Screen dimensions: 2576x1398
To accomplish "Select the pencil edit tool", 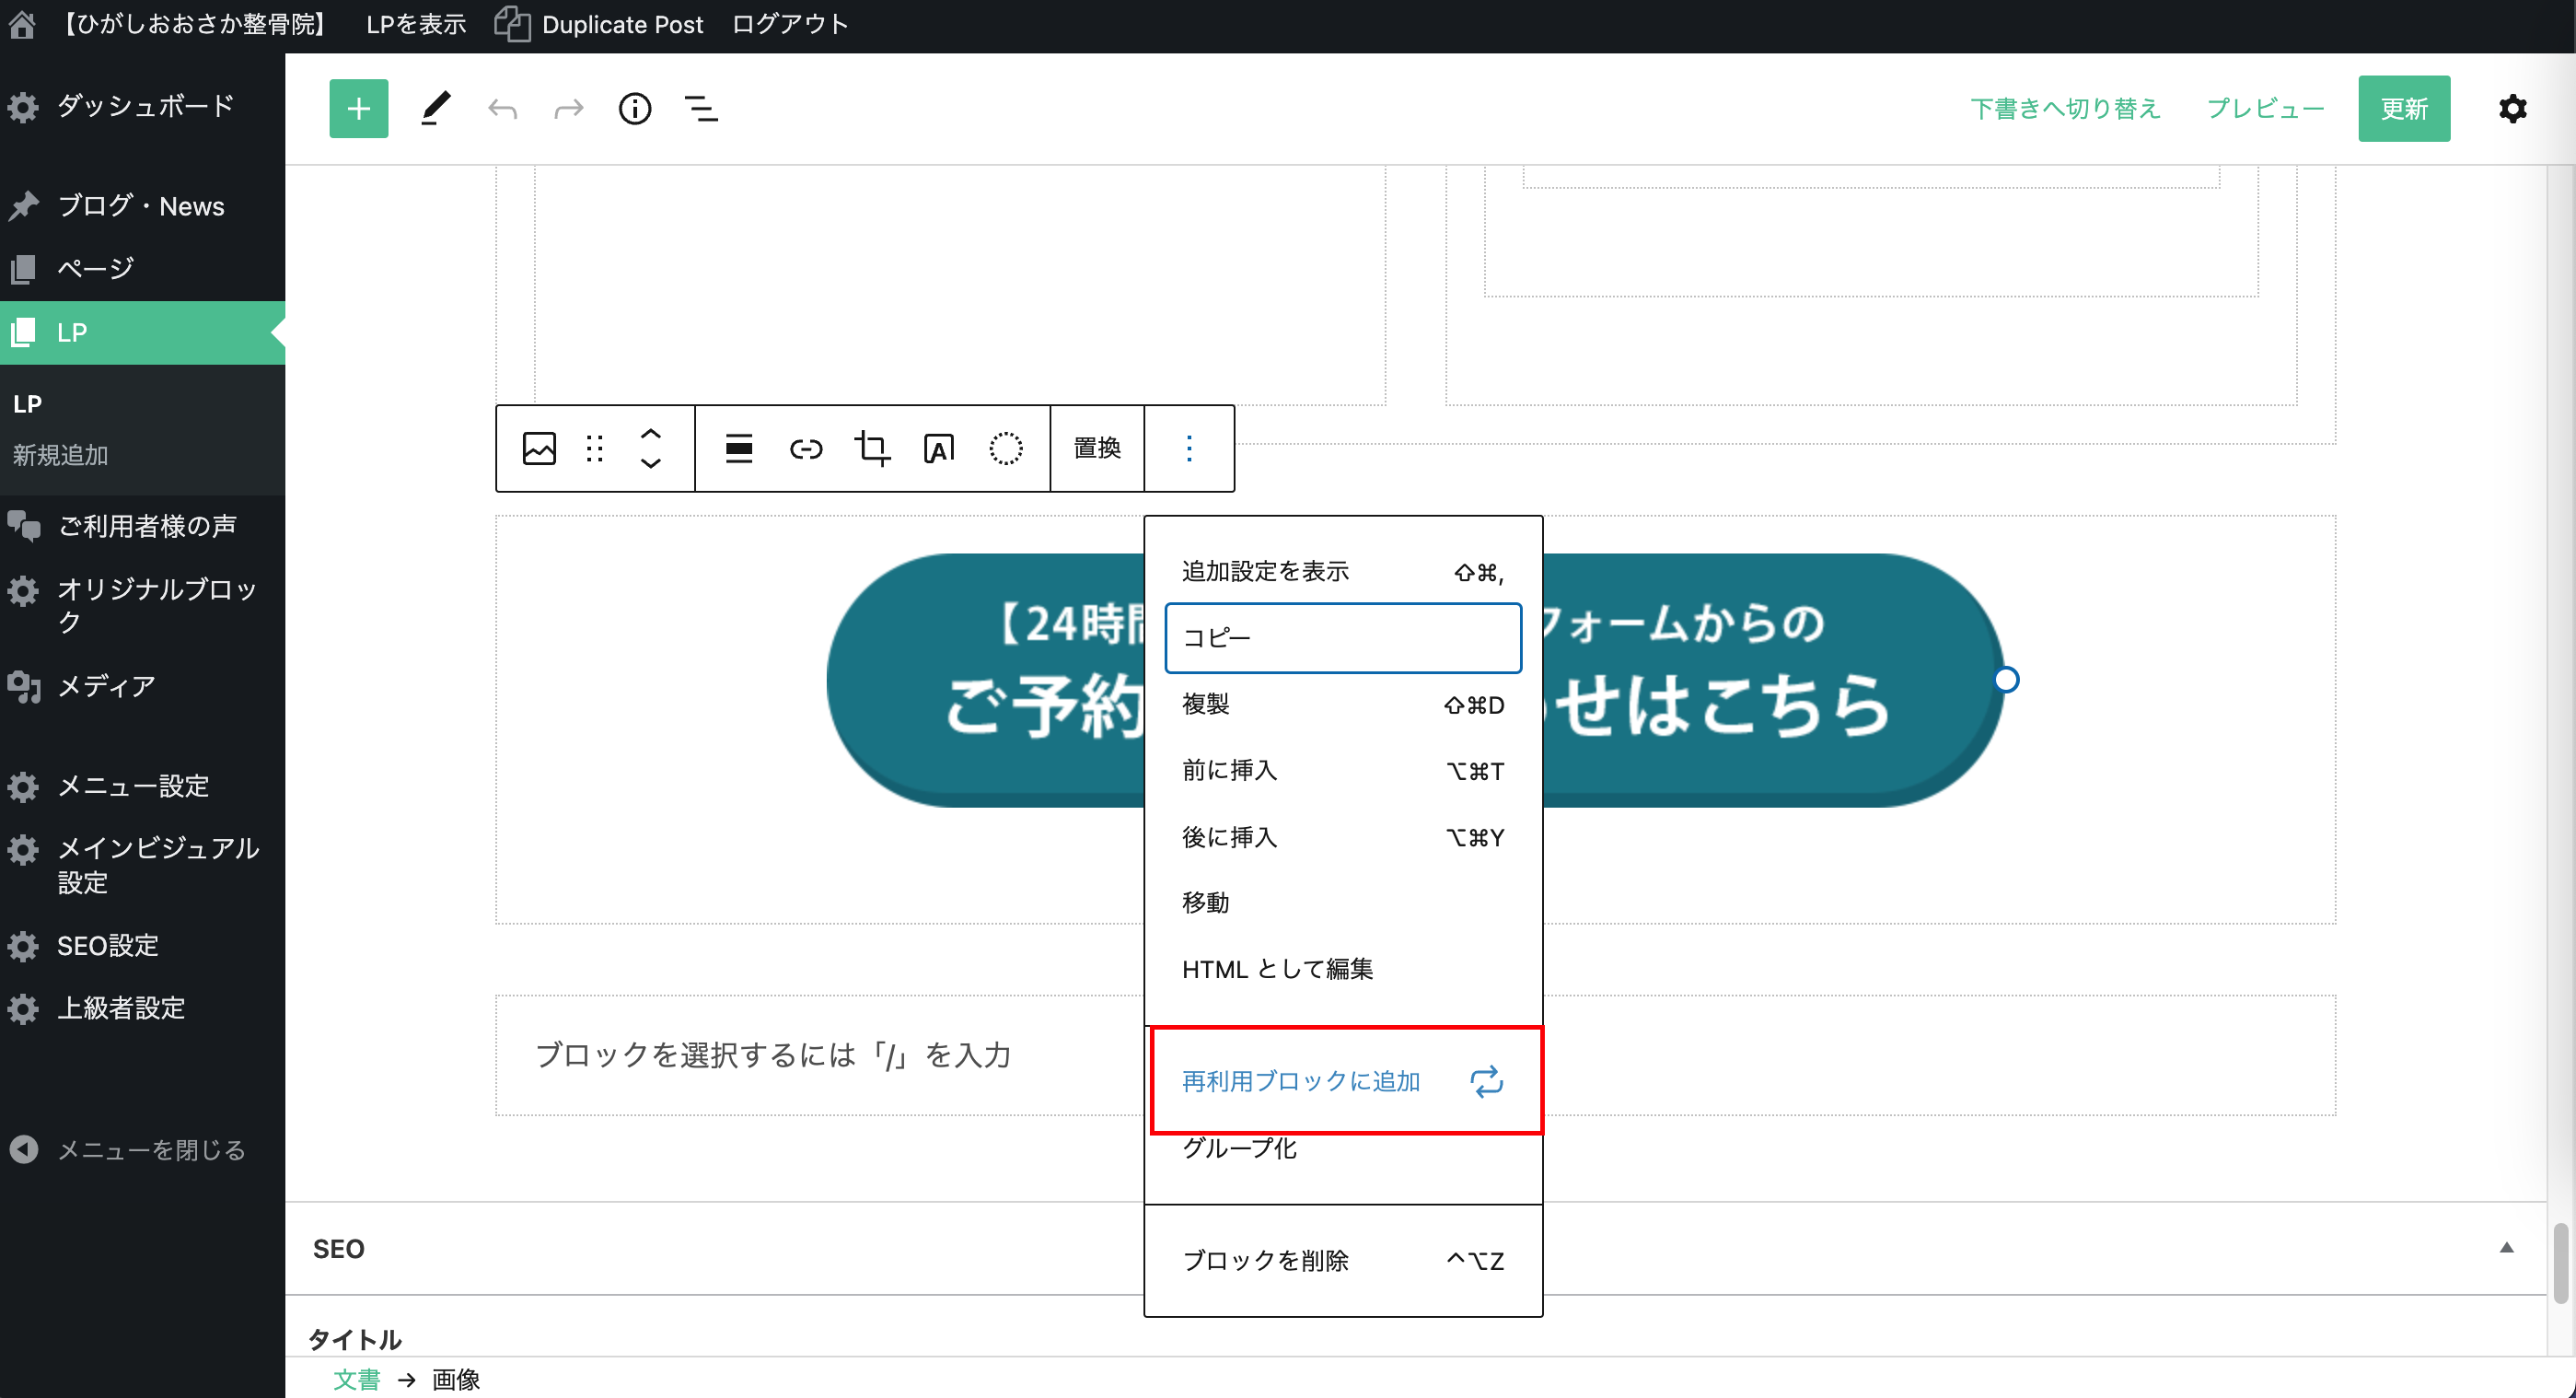I will tap(435, 108).
